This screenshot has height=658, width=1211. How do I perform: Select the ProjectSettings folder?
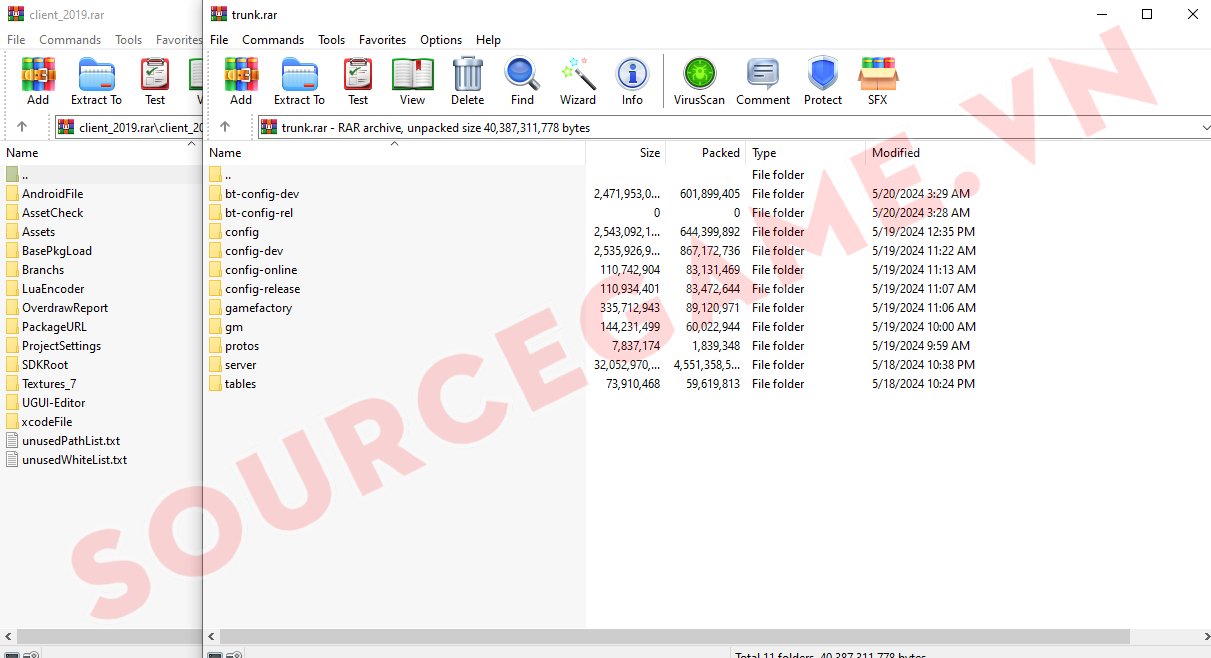point(61,346)
